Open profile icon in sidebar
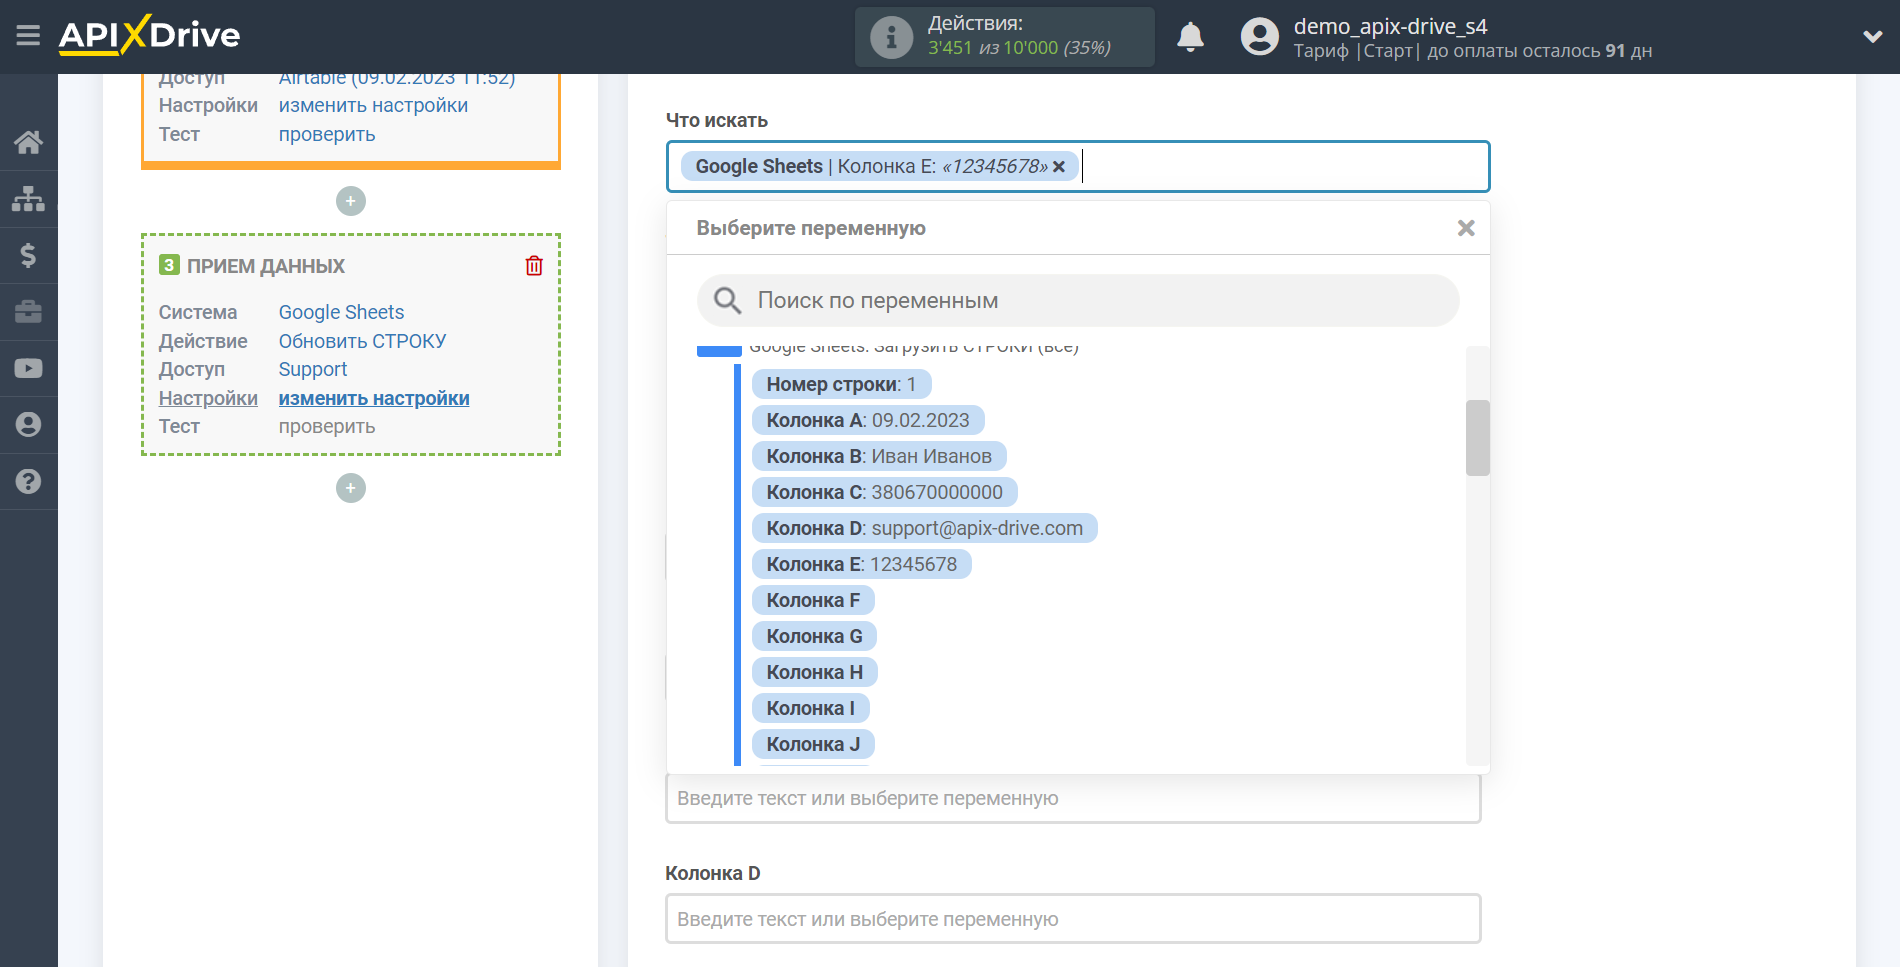Screen dimensions: 1900x967 click(28, 425)
